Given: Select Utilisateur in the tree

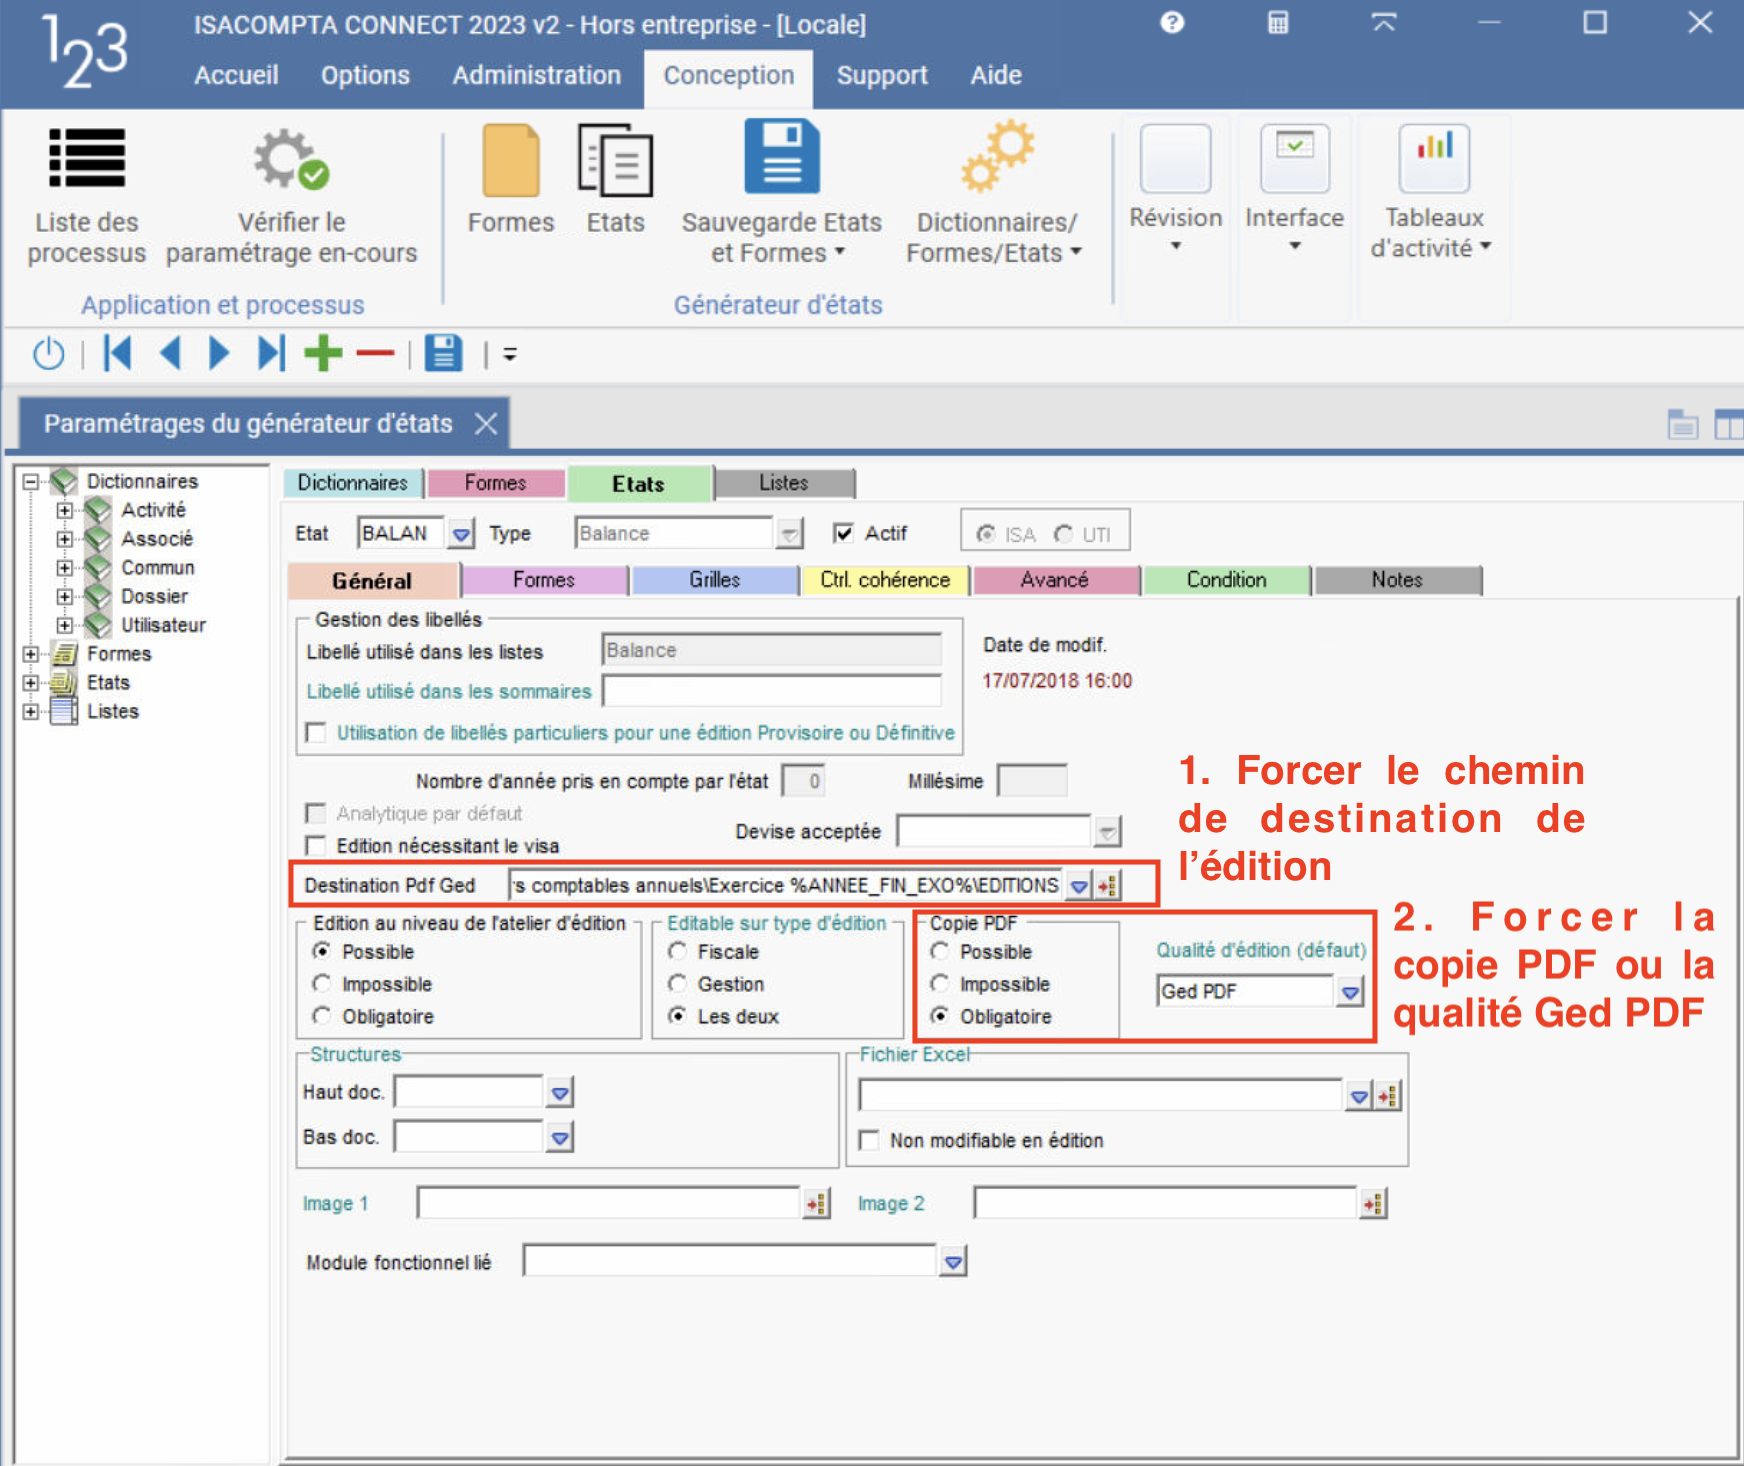Looking at the screenshot, I should coord(163,625).
